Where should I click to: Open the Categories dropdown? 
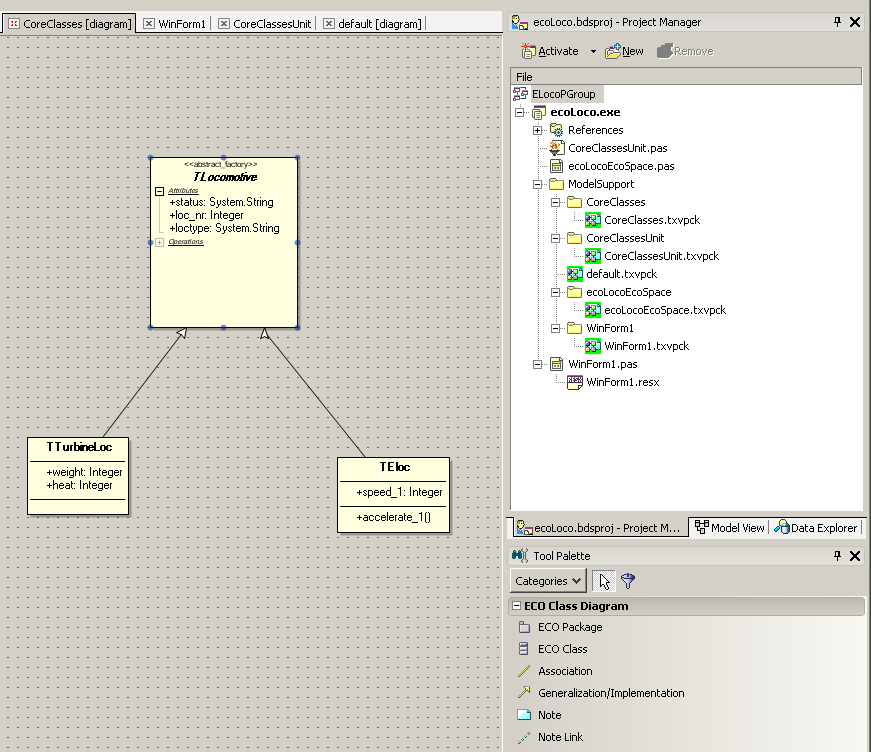549,581
